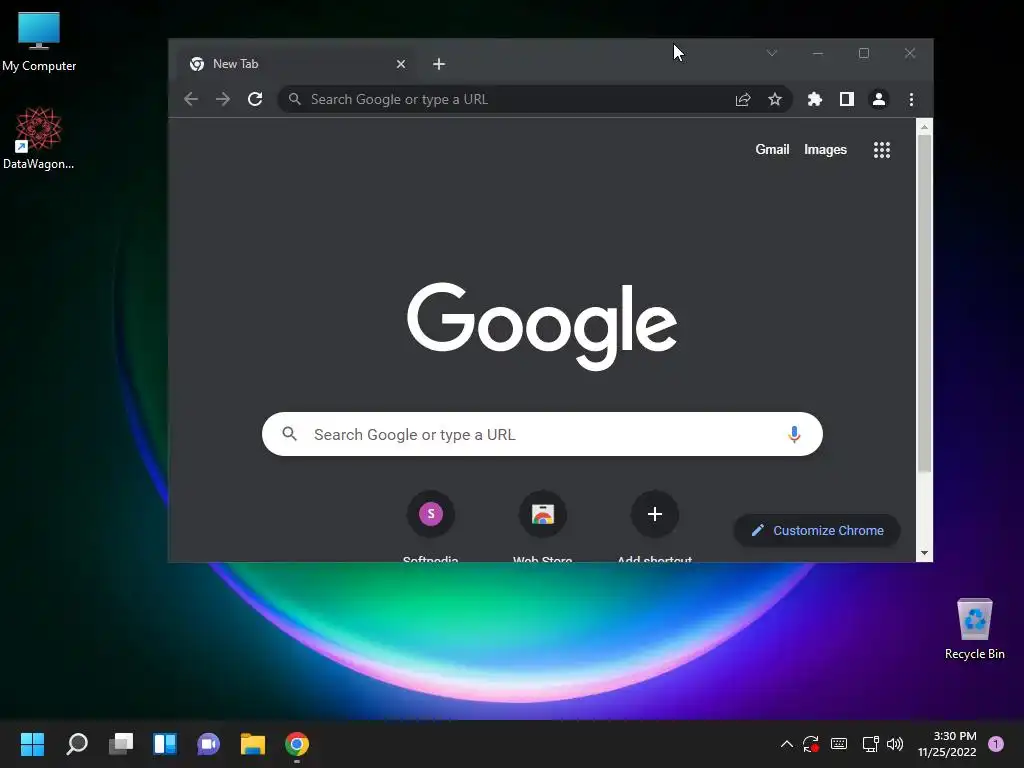The height and width of the screenshot is (768, 1024).
Task: Open the Google apps grid
Action: (882, 150)
